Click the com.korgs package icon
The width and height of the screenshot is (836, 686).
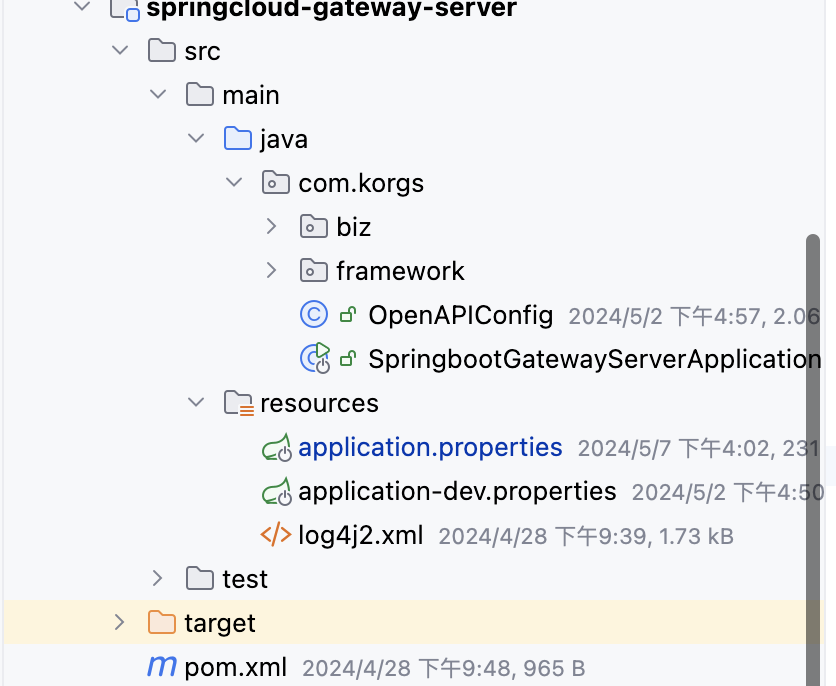[274, 182]
